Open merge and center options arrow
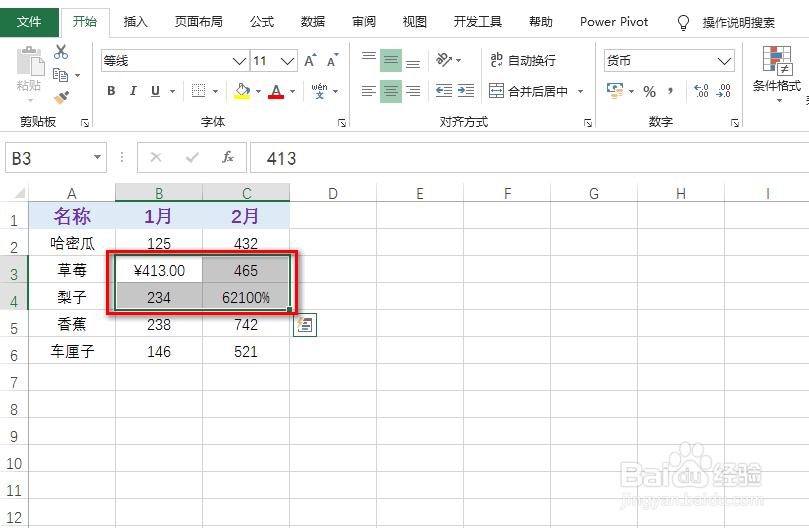809x528 pixels. (580, 91)
